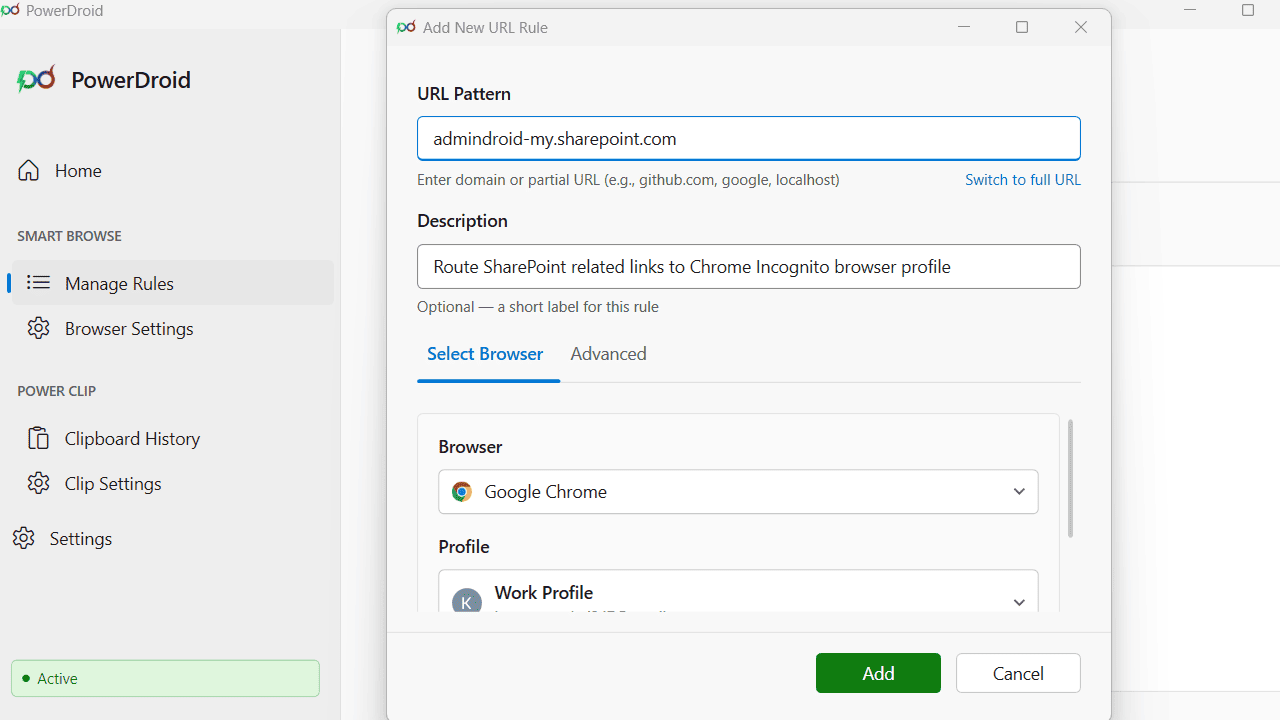Click the PowerDroid icon in main window title bar
Image resolution: width=1280 pixels, height=720 pixels.
(x=10, y=11)
